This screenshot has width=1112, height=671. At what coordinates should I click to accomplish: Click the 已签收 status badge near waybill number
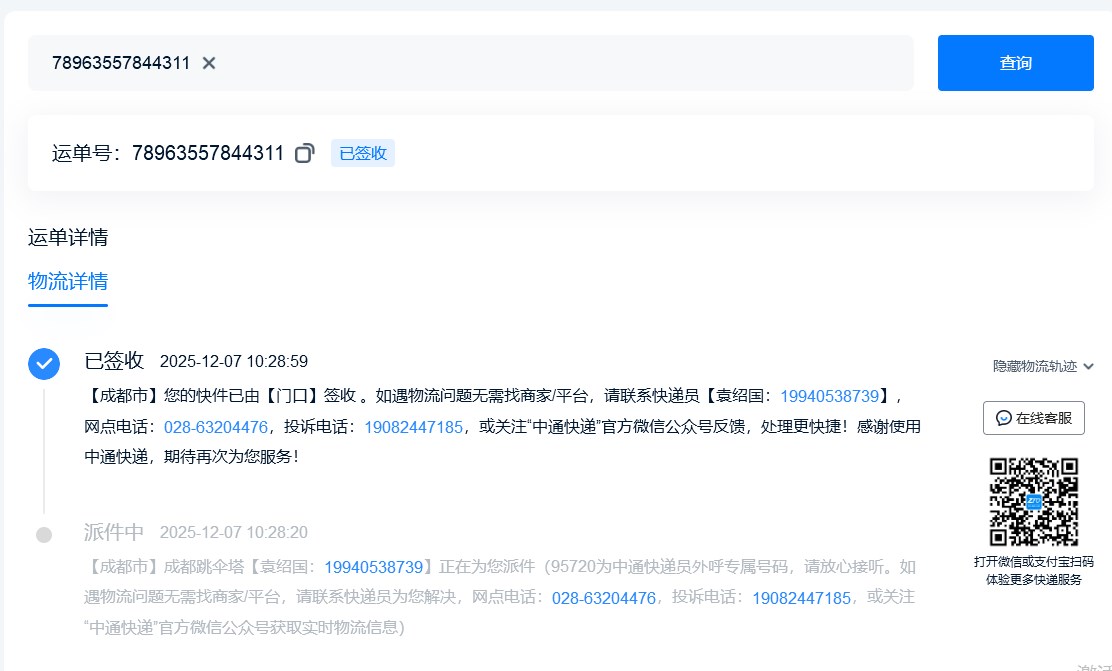point(363,153)
